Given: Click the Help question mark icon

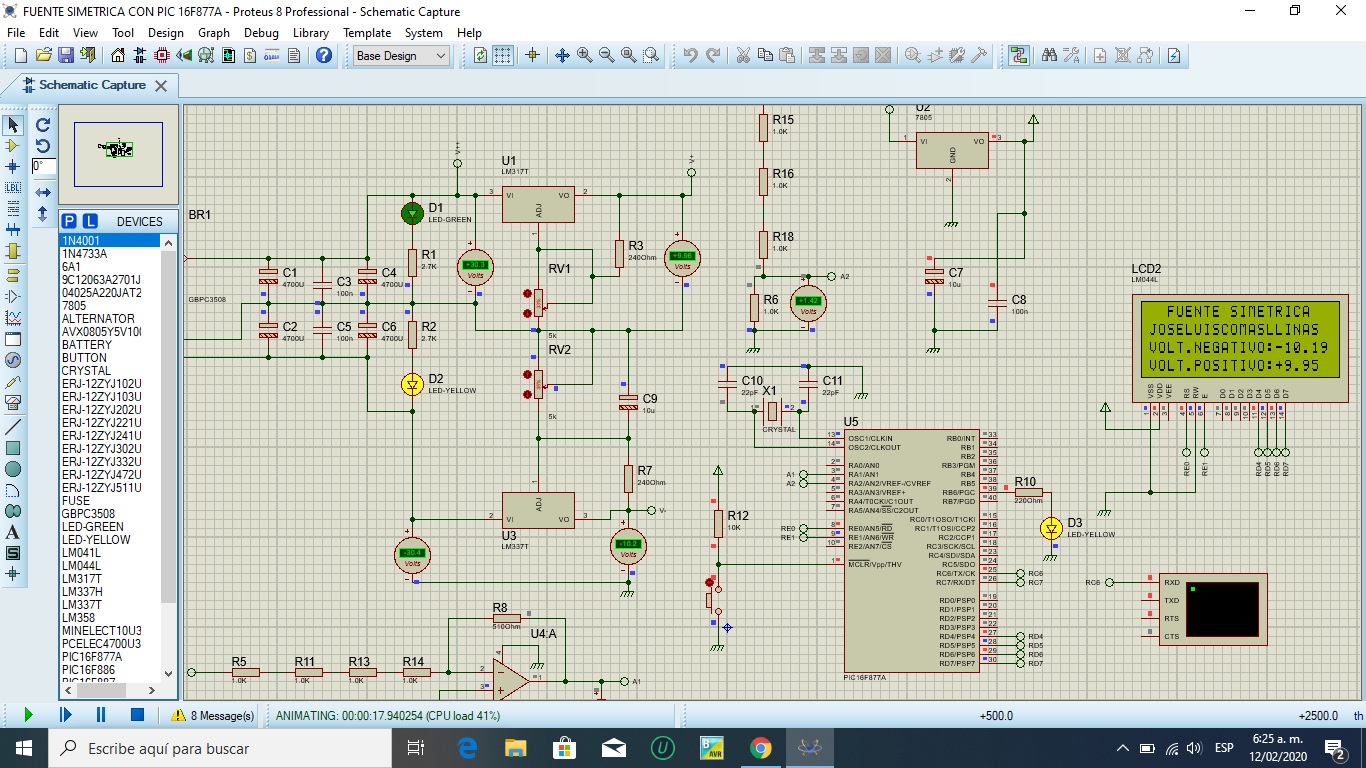Looking at the screenshot, I should [x=324, y=56].
